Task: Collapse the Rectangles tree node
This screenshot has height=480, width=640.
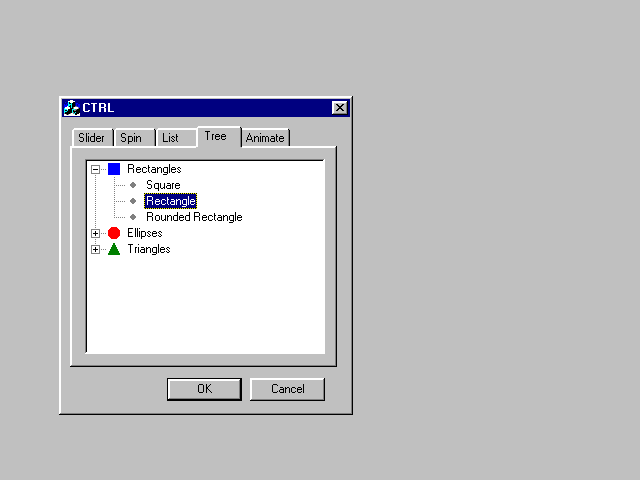Action: [96, 169]
